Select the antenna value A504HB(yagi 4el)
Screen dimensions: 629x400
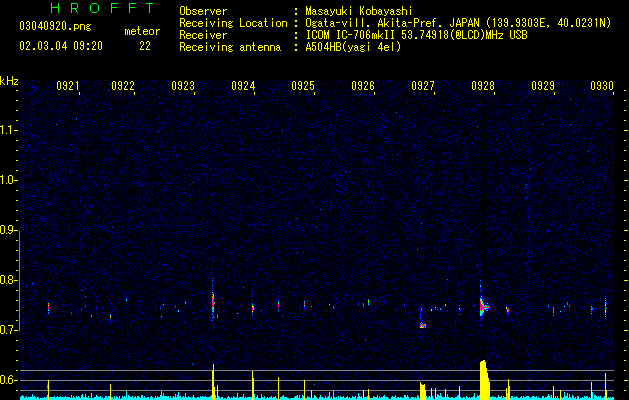pos(353,47)
